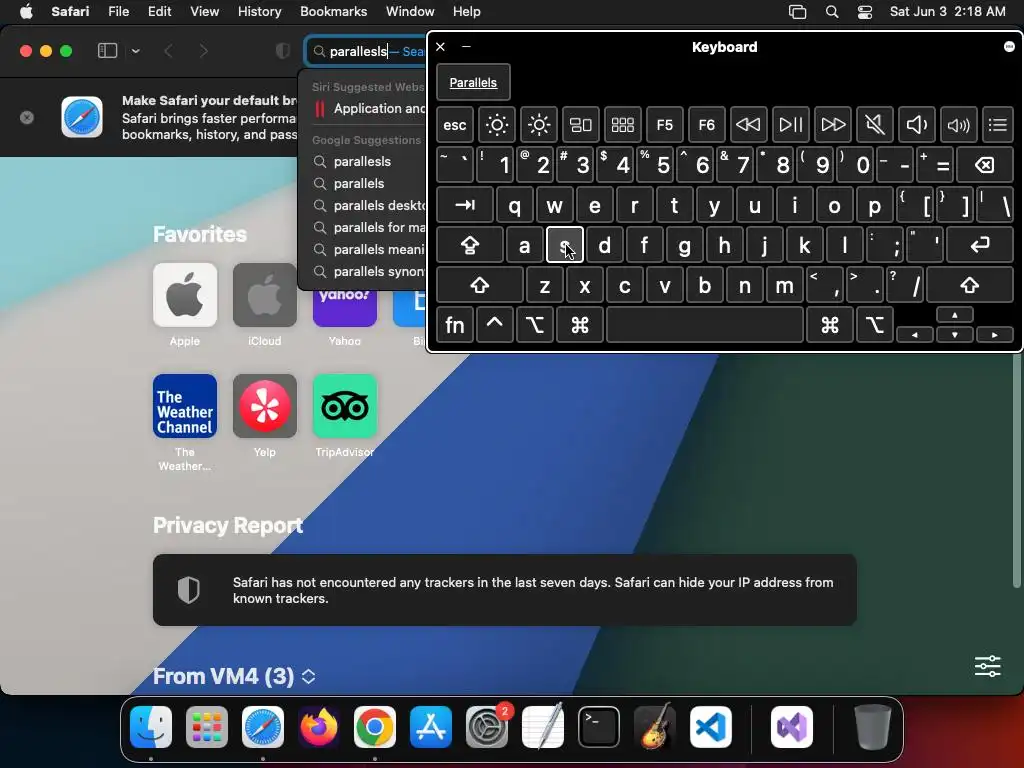
Task: Toggle the caps lock key
Action: [470, 246]
